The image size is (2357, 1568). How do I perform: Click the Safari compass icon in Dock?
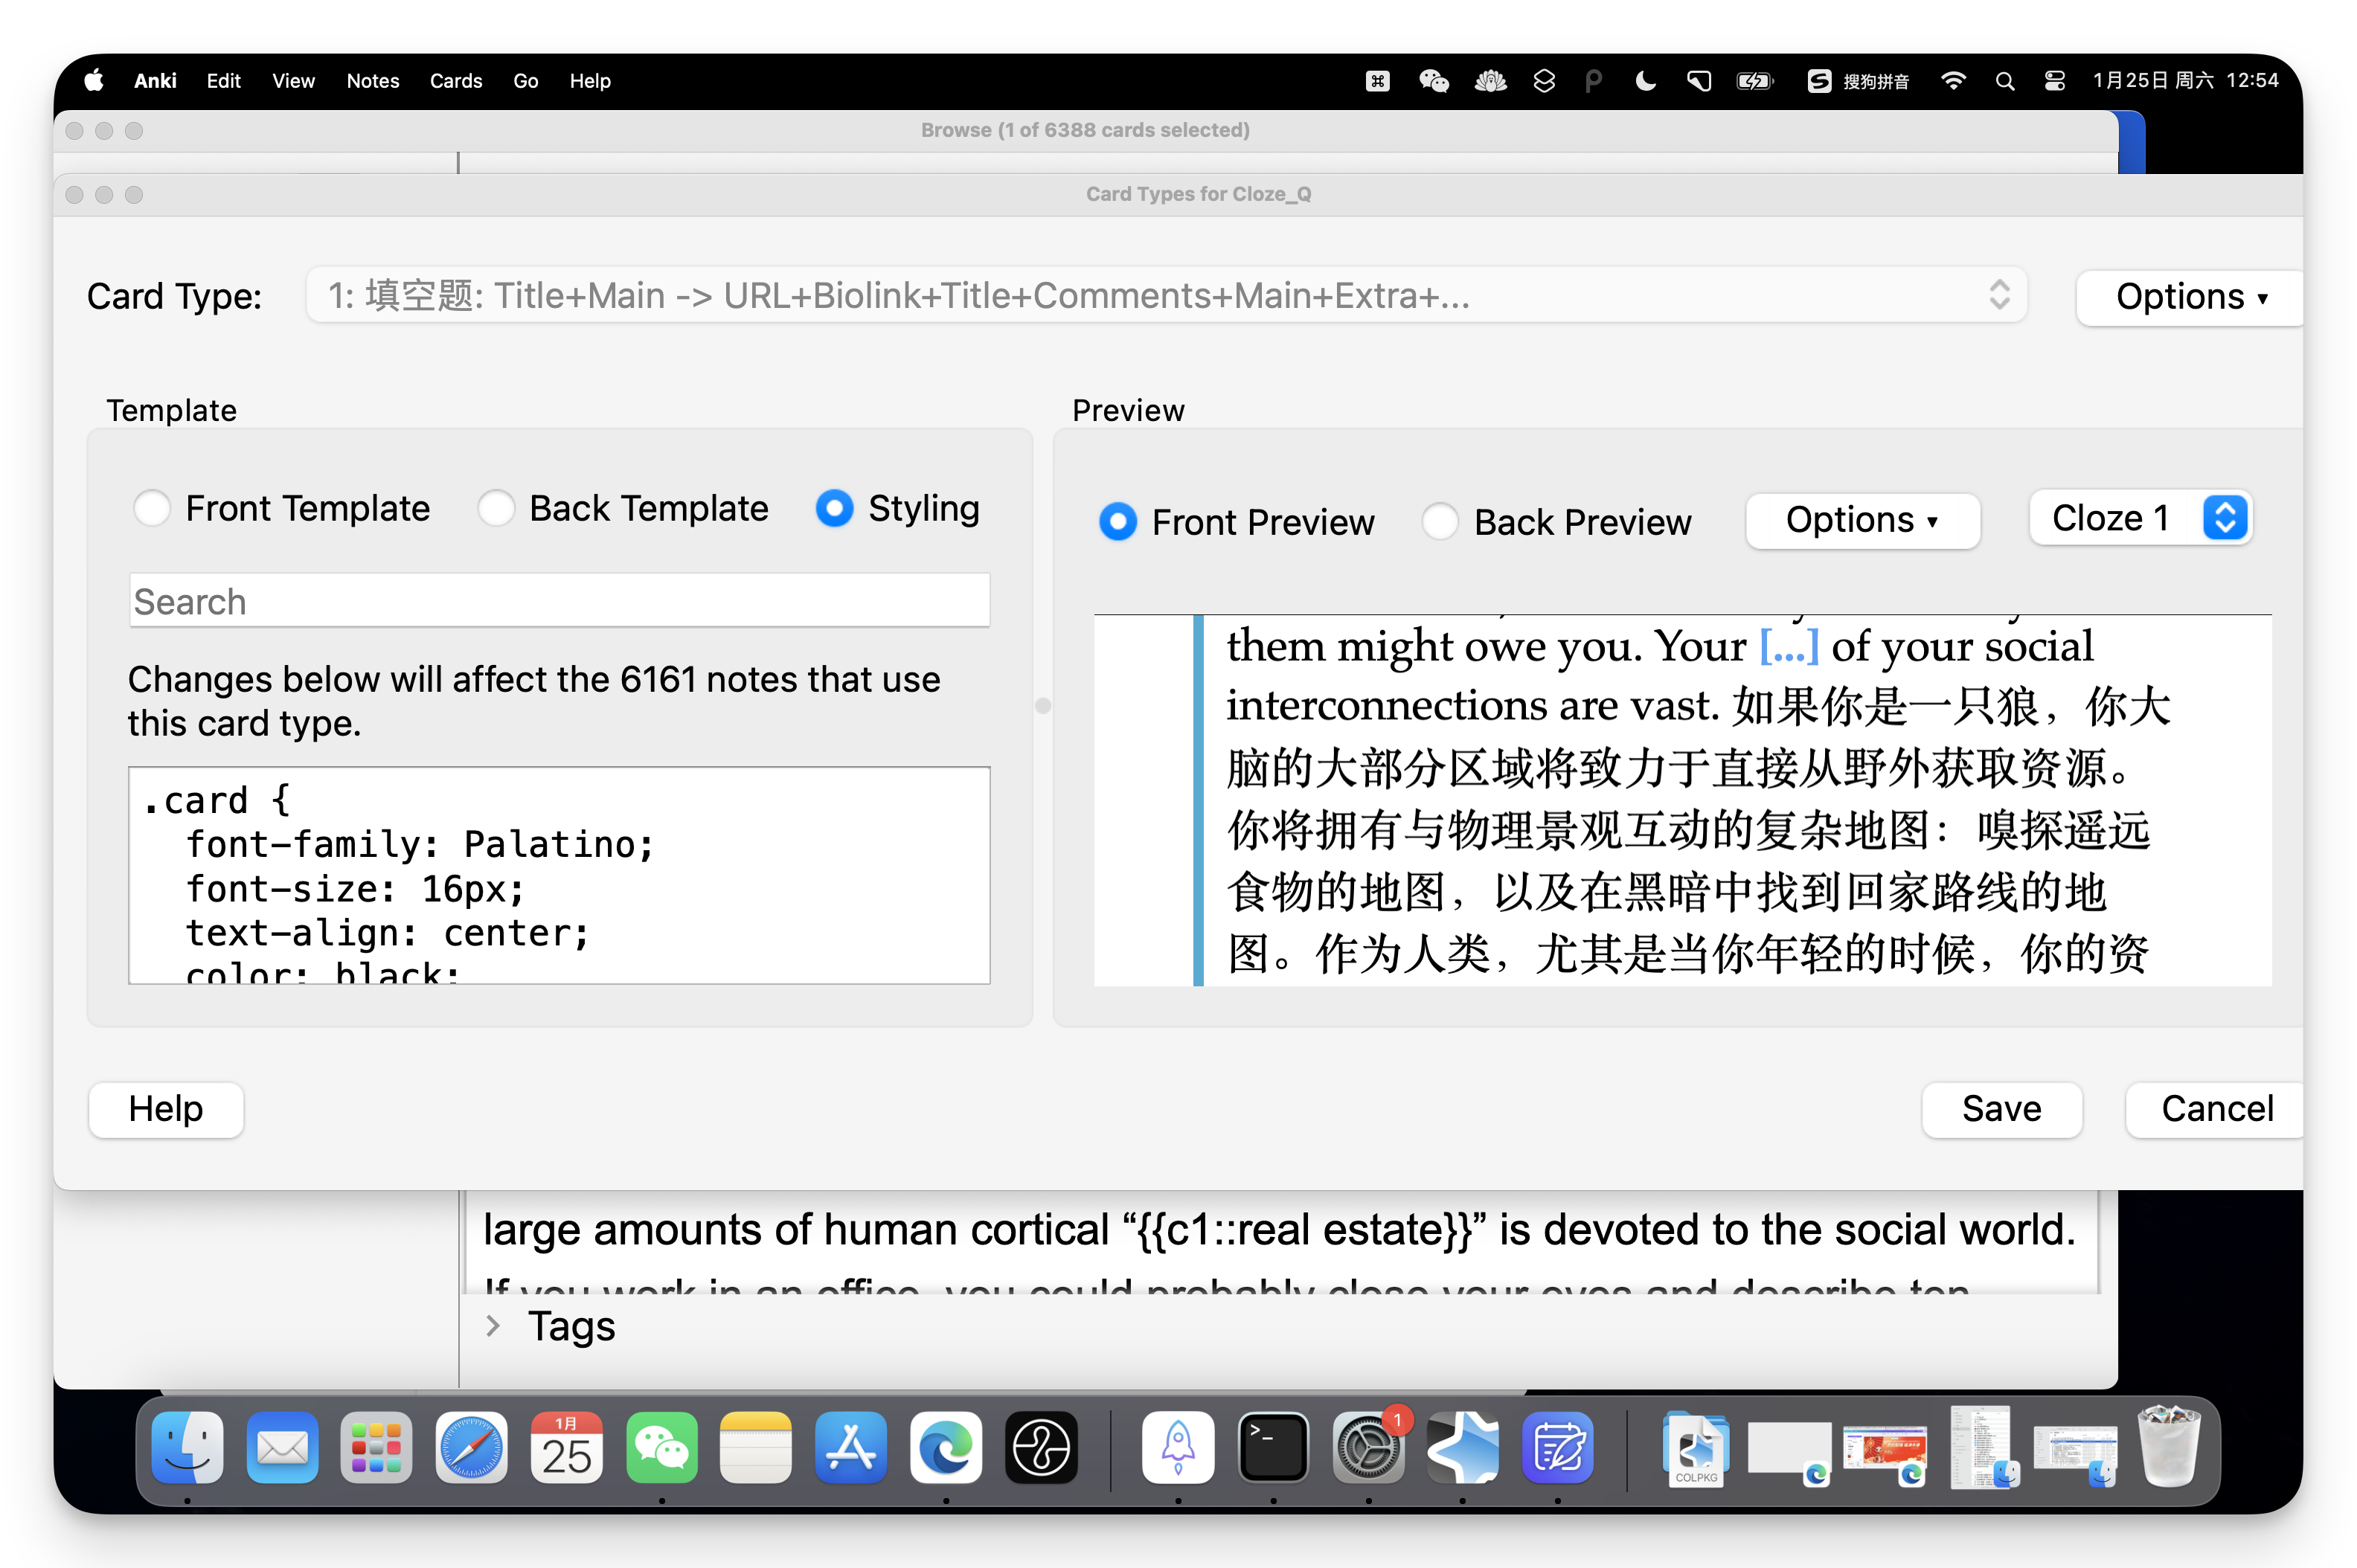point(471,1447)
